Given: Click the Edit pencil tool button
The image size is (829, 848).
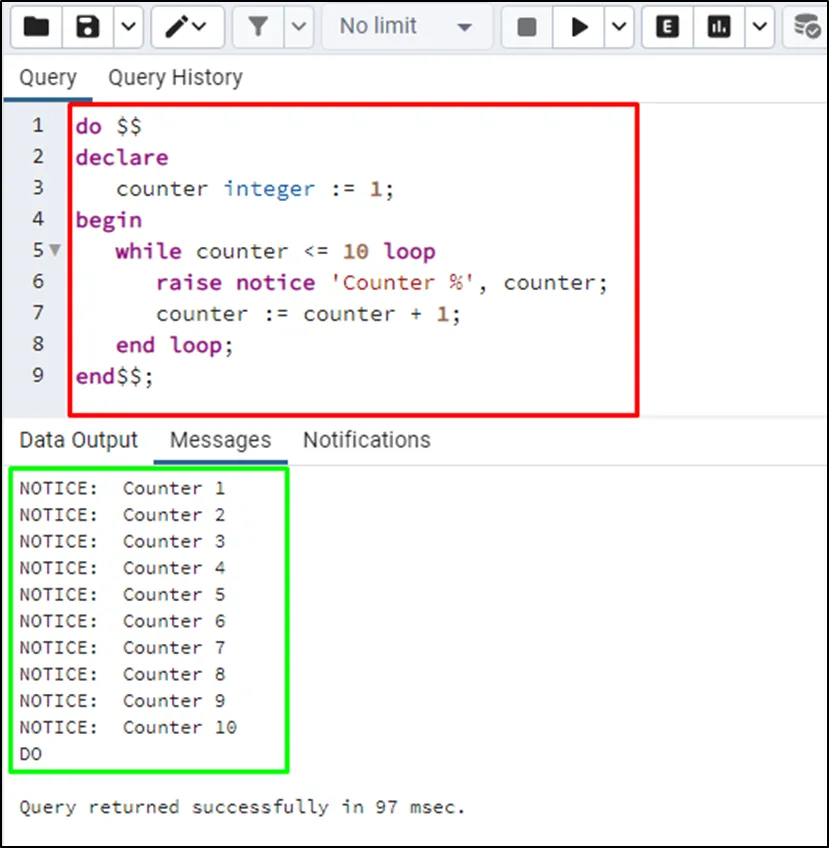Looking at the screenshot, I should click(187, 27).
